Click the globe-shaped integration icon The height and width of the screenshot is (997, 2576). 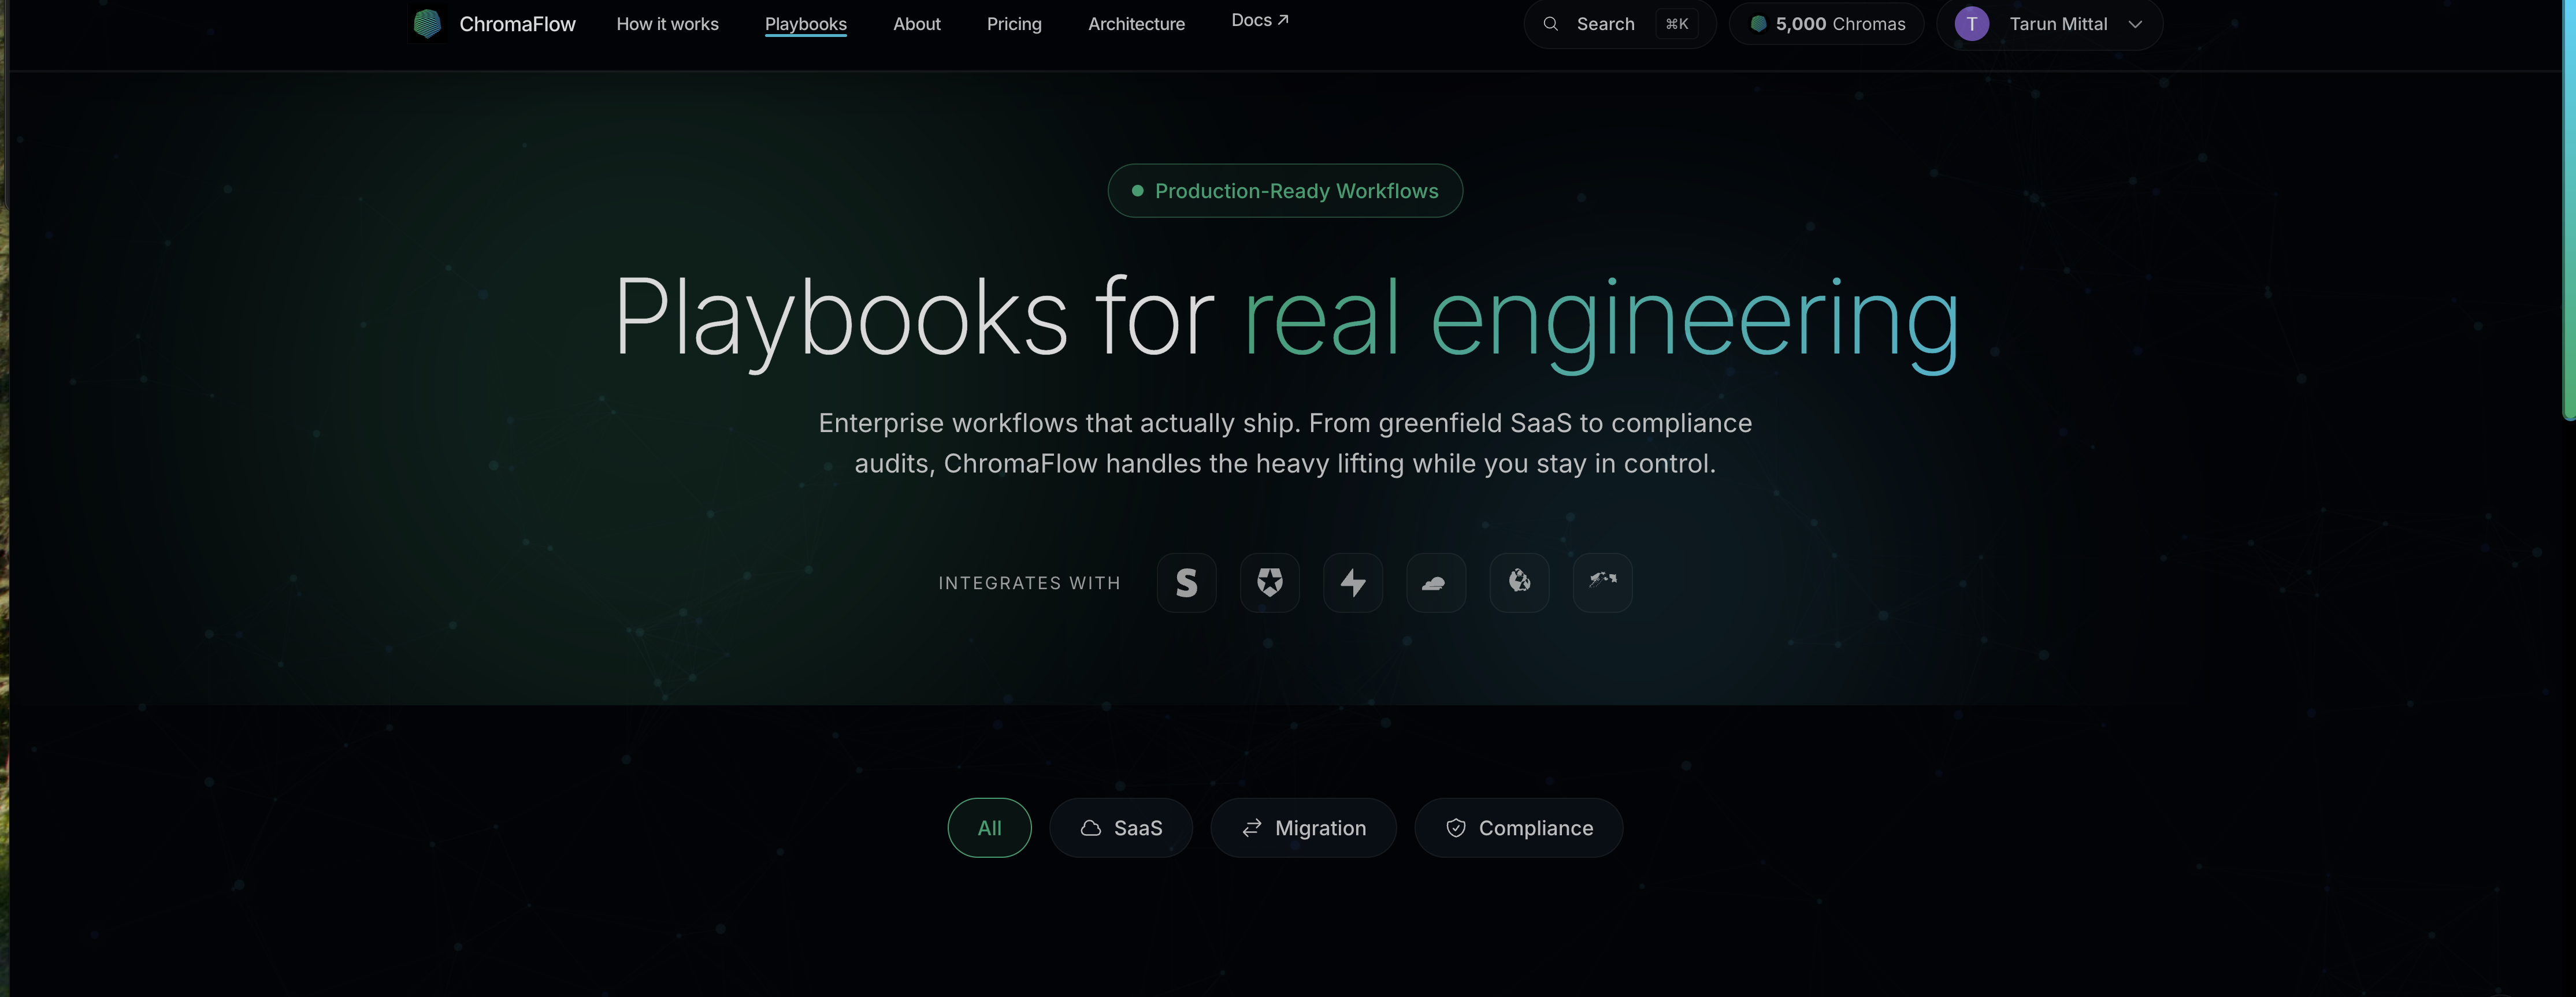pos(1518,582)
